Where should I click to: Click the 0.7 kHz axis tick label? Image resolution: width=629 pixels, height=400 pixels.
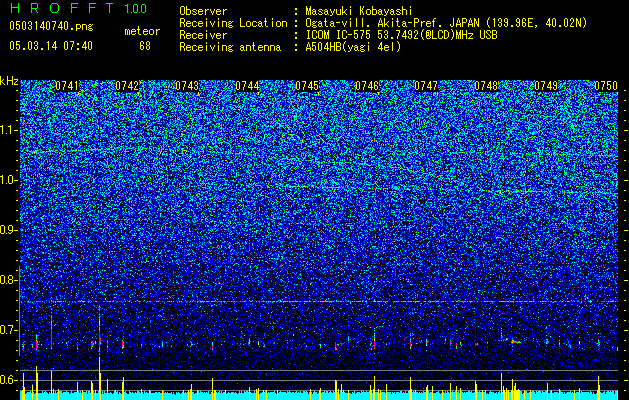coord(9,330)
